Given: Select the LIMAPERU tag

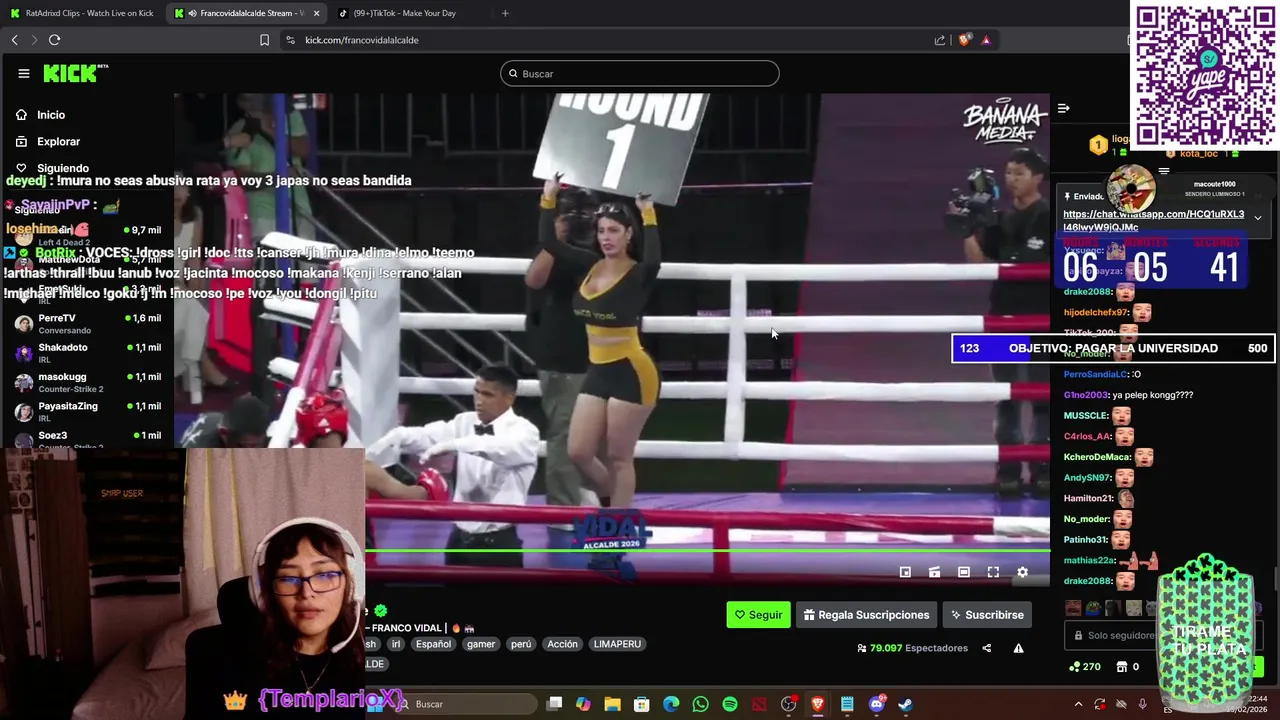Looking at the screenshot, I should pos(617,644).
